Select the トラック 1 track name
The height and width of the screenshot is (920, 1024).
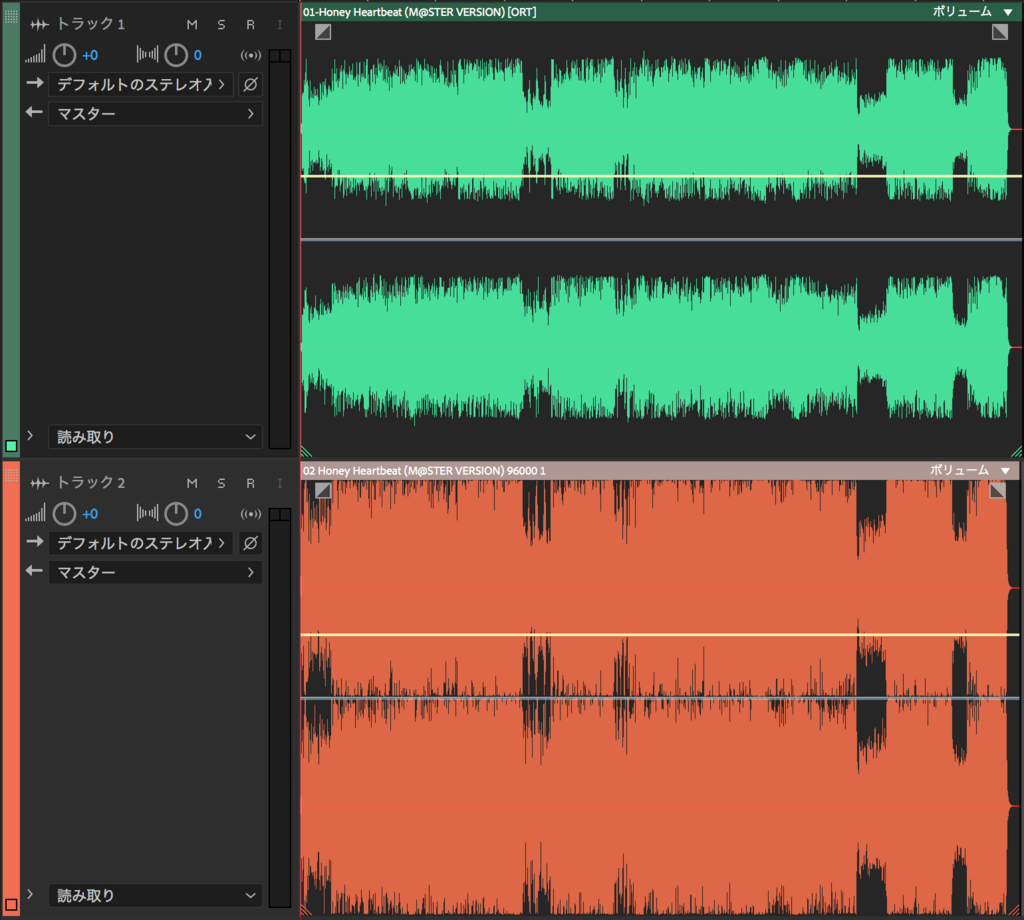pos(91,24)
